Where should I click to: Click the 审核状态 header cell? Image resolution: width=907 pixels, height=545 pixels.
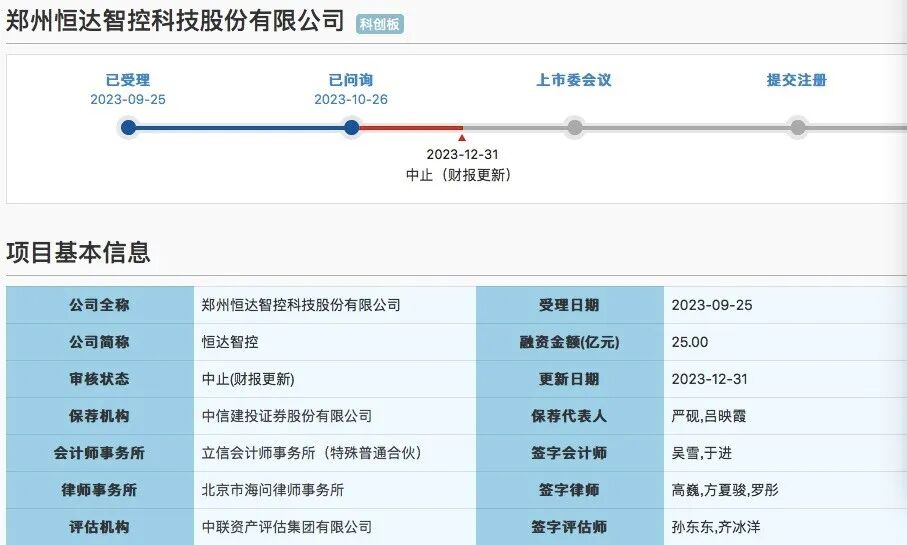[99, 379]
